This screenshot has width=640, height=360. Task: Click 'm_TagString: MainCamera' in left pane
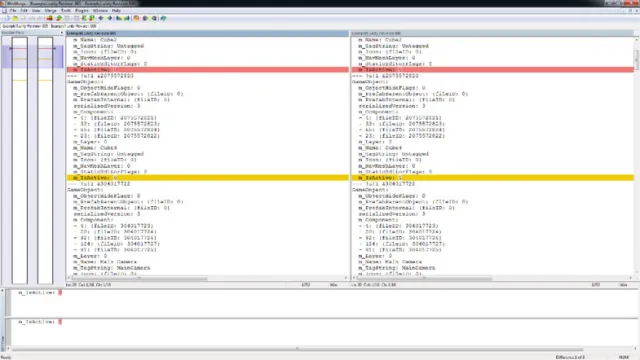111,268
